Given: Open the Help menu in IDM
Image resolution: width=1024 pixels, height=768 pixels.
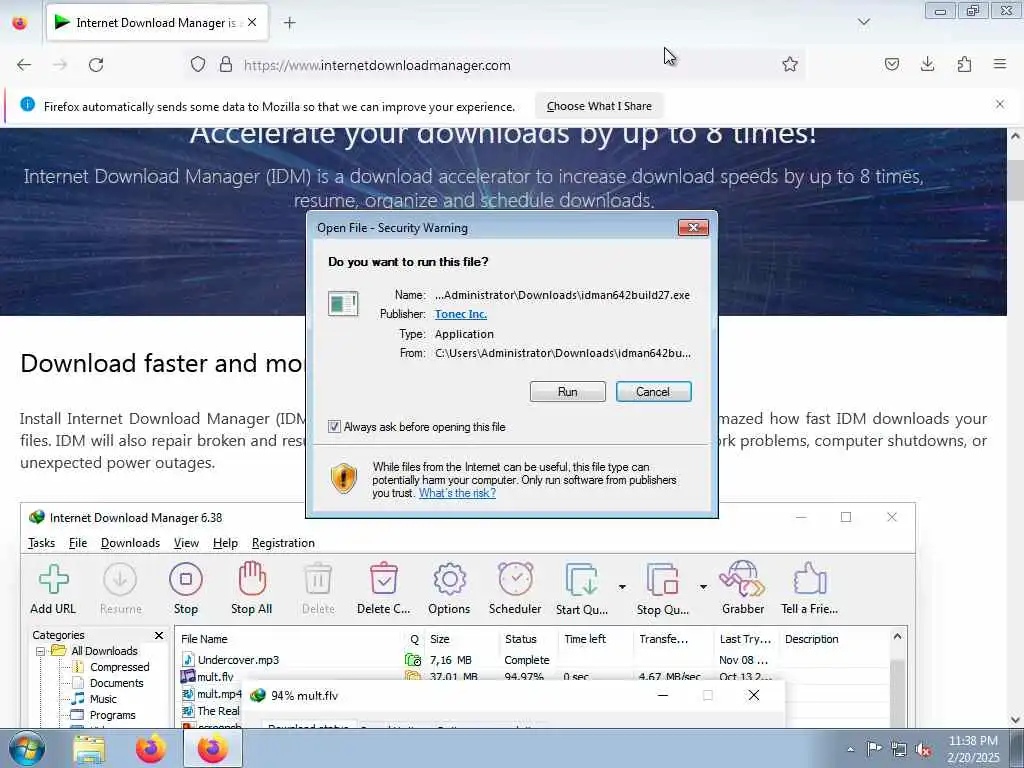Looking at the screenshot, I should point(225,543).
